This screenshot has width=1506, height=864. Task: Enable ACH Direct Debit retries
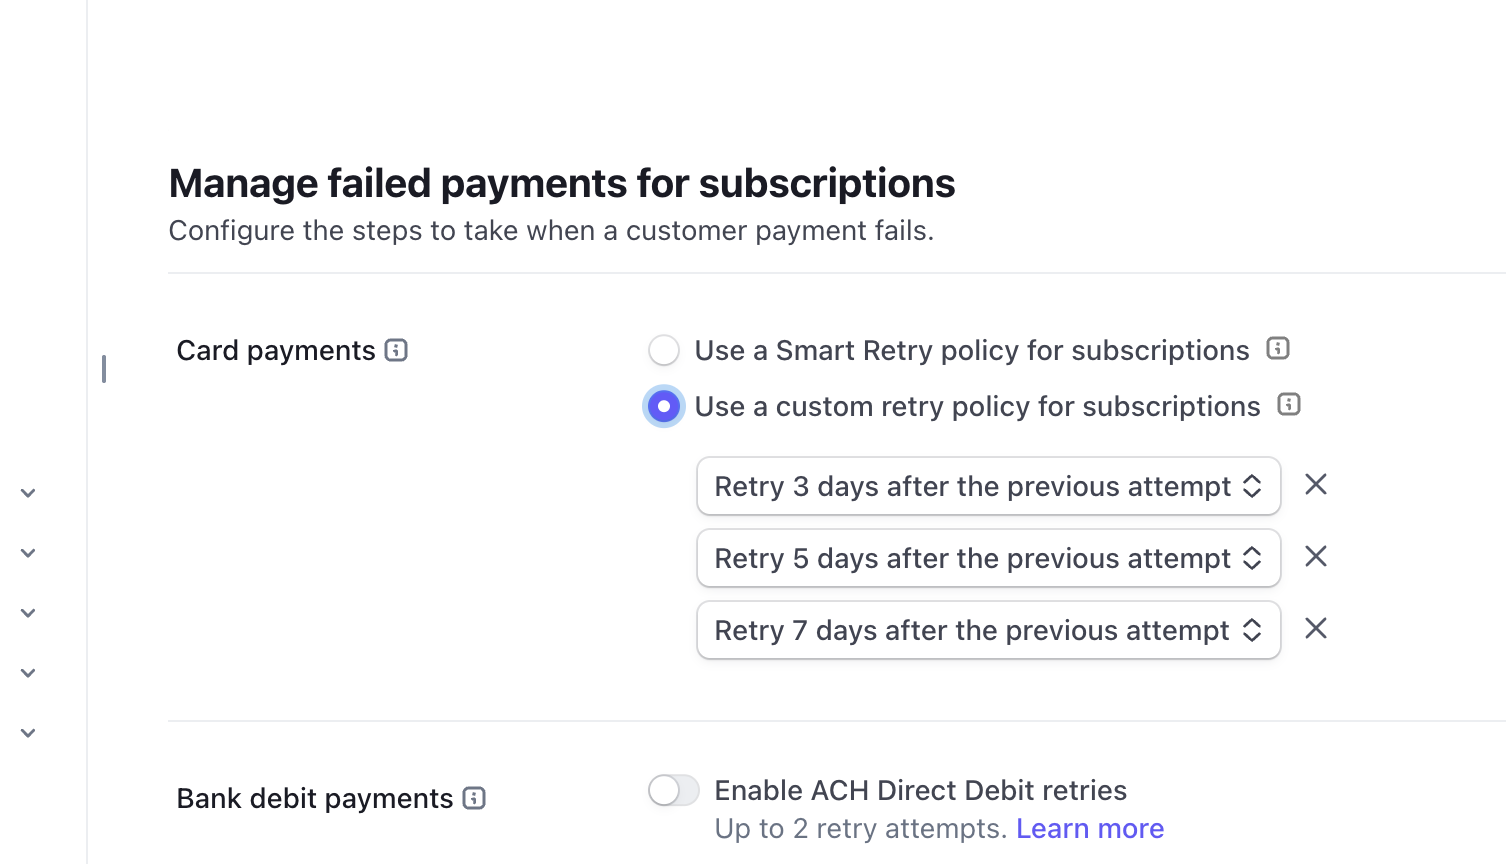coord(673,790)
